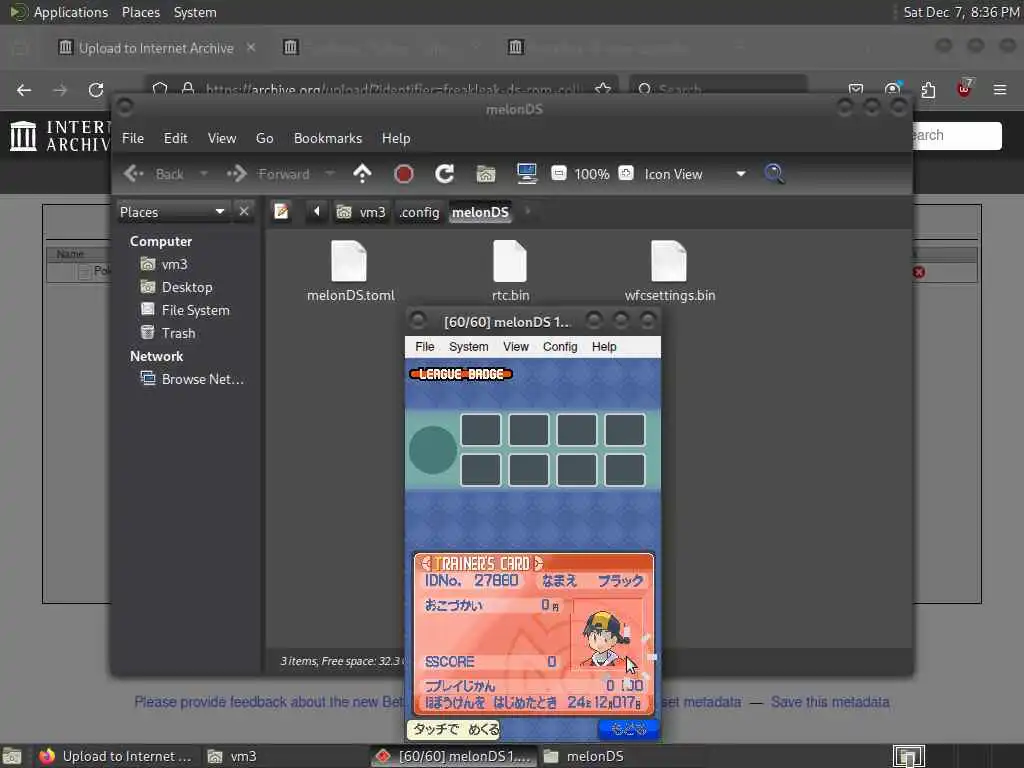Open Computer location icon in toolbar
1024x768 pixels.
pyautogui.click(x=526, y=174)
